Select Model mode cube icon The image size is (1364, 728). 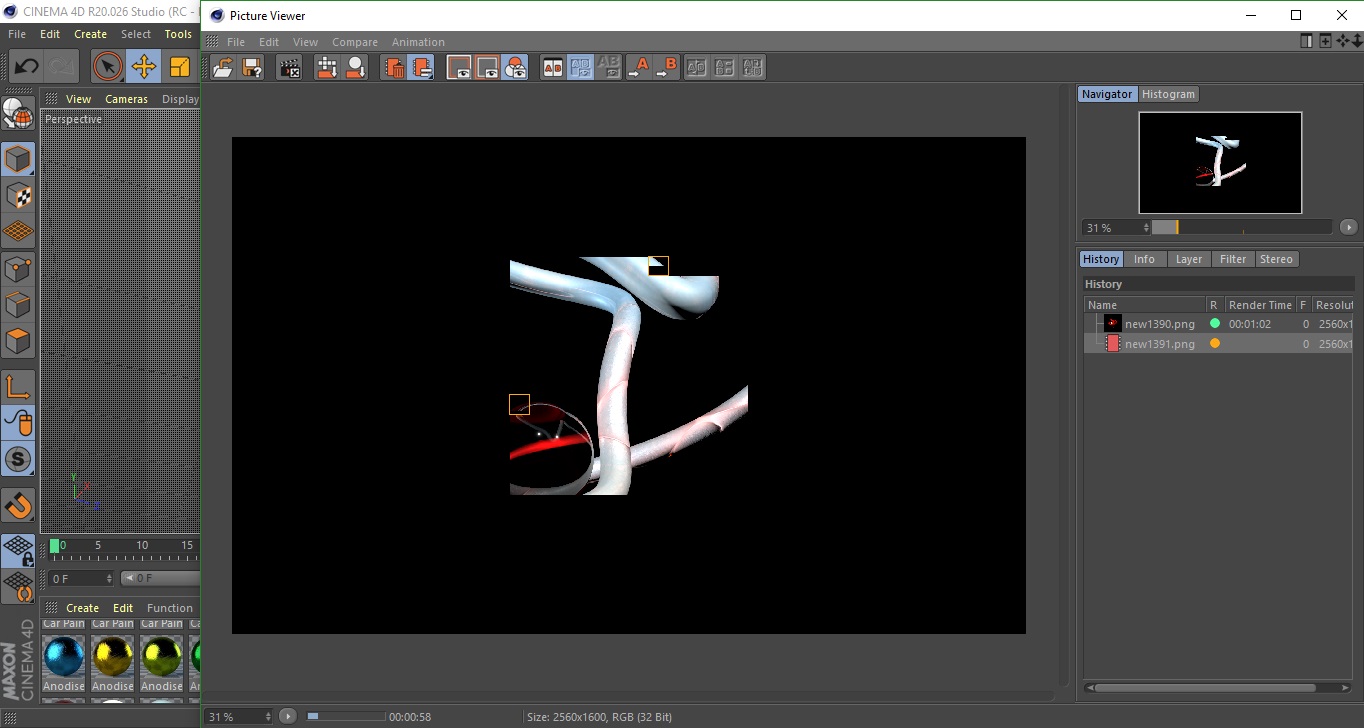point(18,159)
